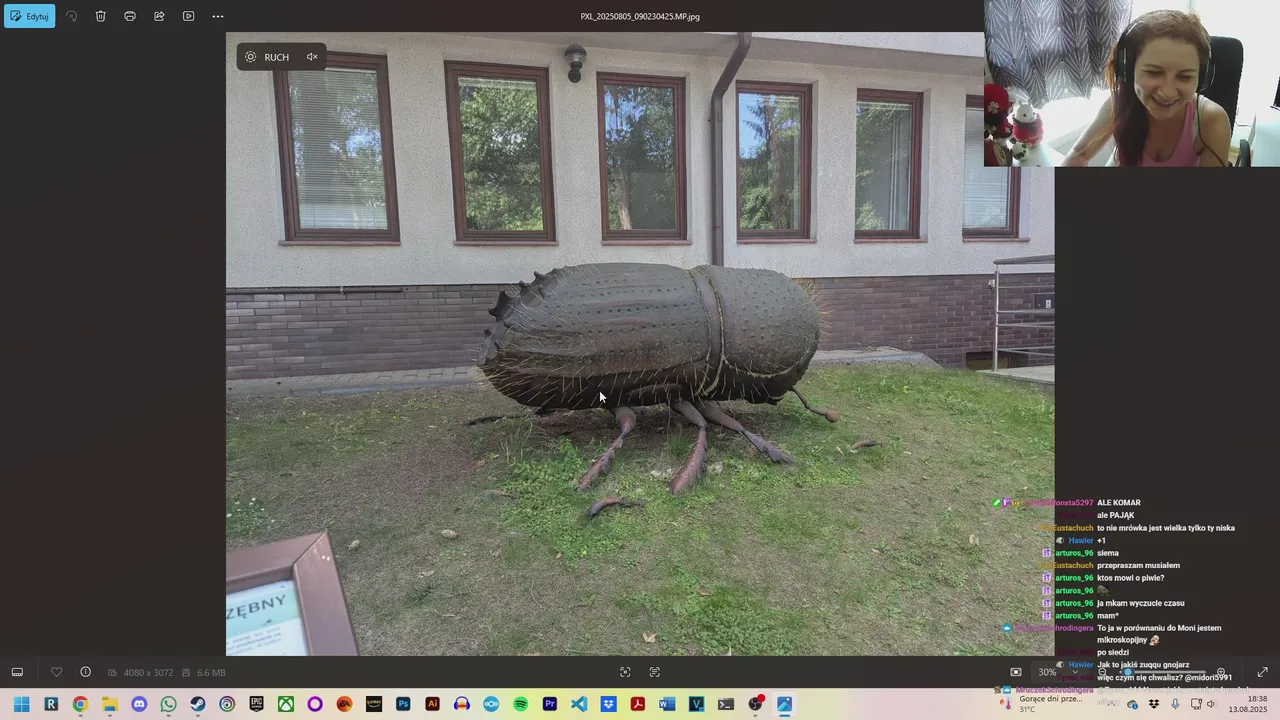Open Spotify from the taskbar
The width and height of the screenshot is (1280, 720).
click(520, 704)
